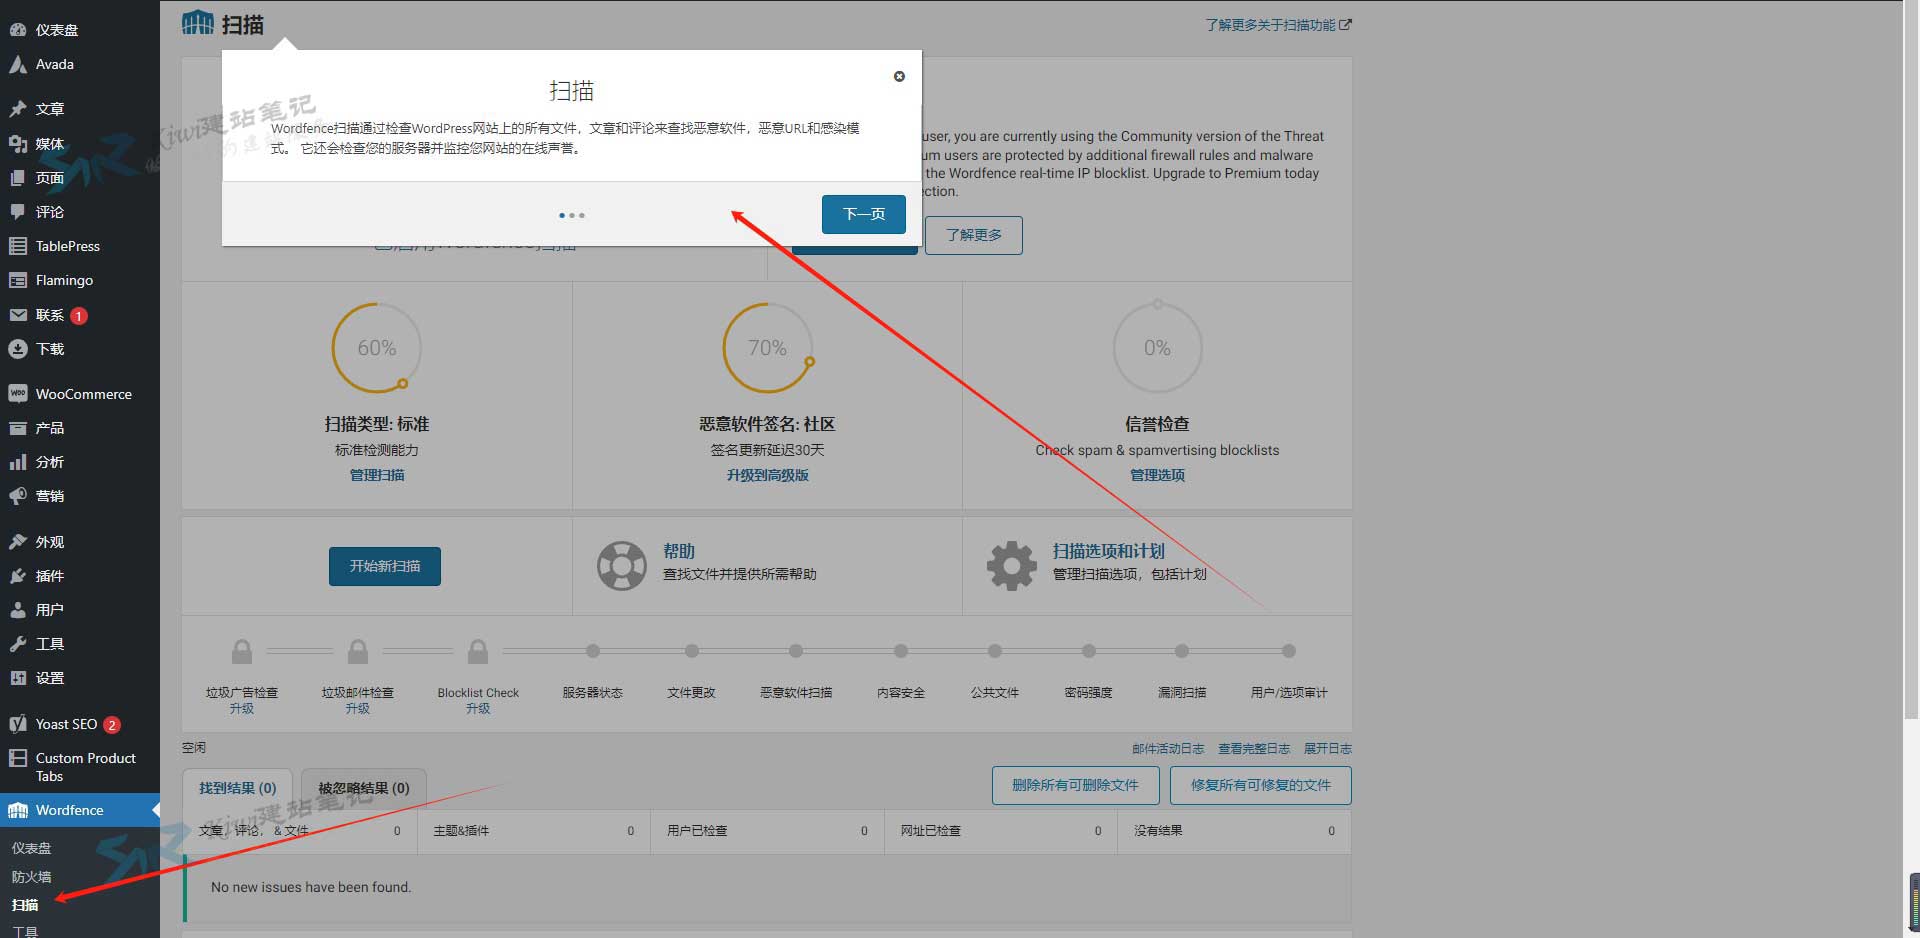1920x938 pixels.
Task: Click the 了解更多 button
Action: (973, 235)
